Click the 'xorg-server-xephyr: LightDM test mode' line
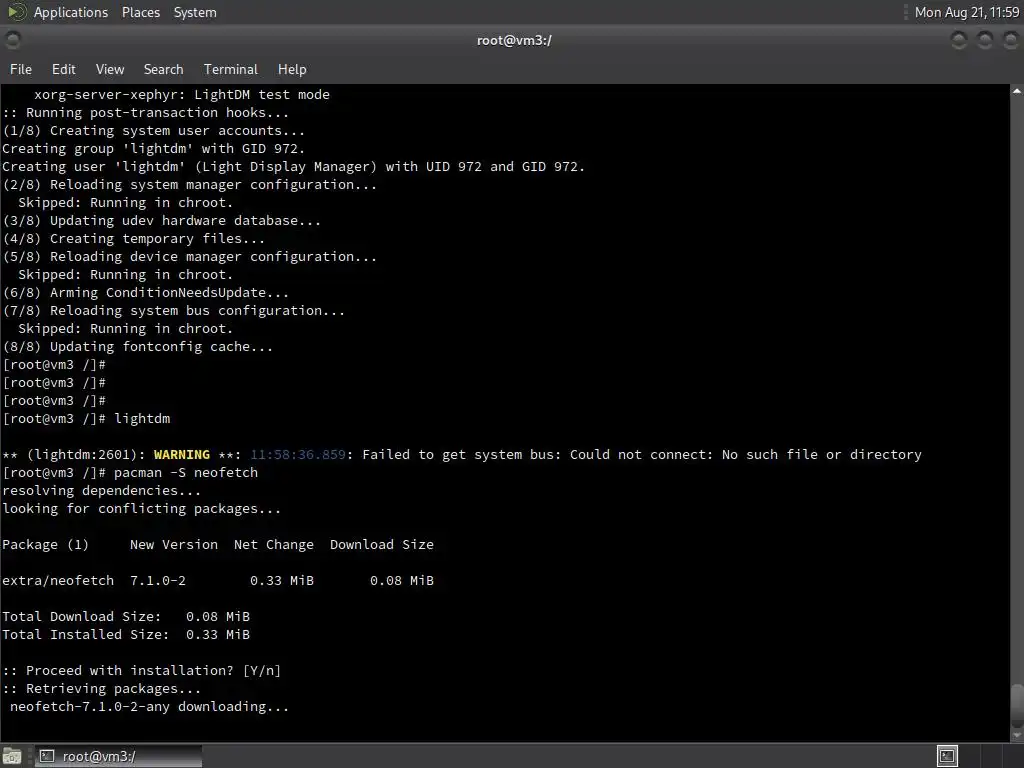Viewport: 1024px width, 768px height. pyautogui.click(x=182, y=95)
